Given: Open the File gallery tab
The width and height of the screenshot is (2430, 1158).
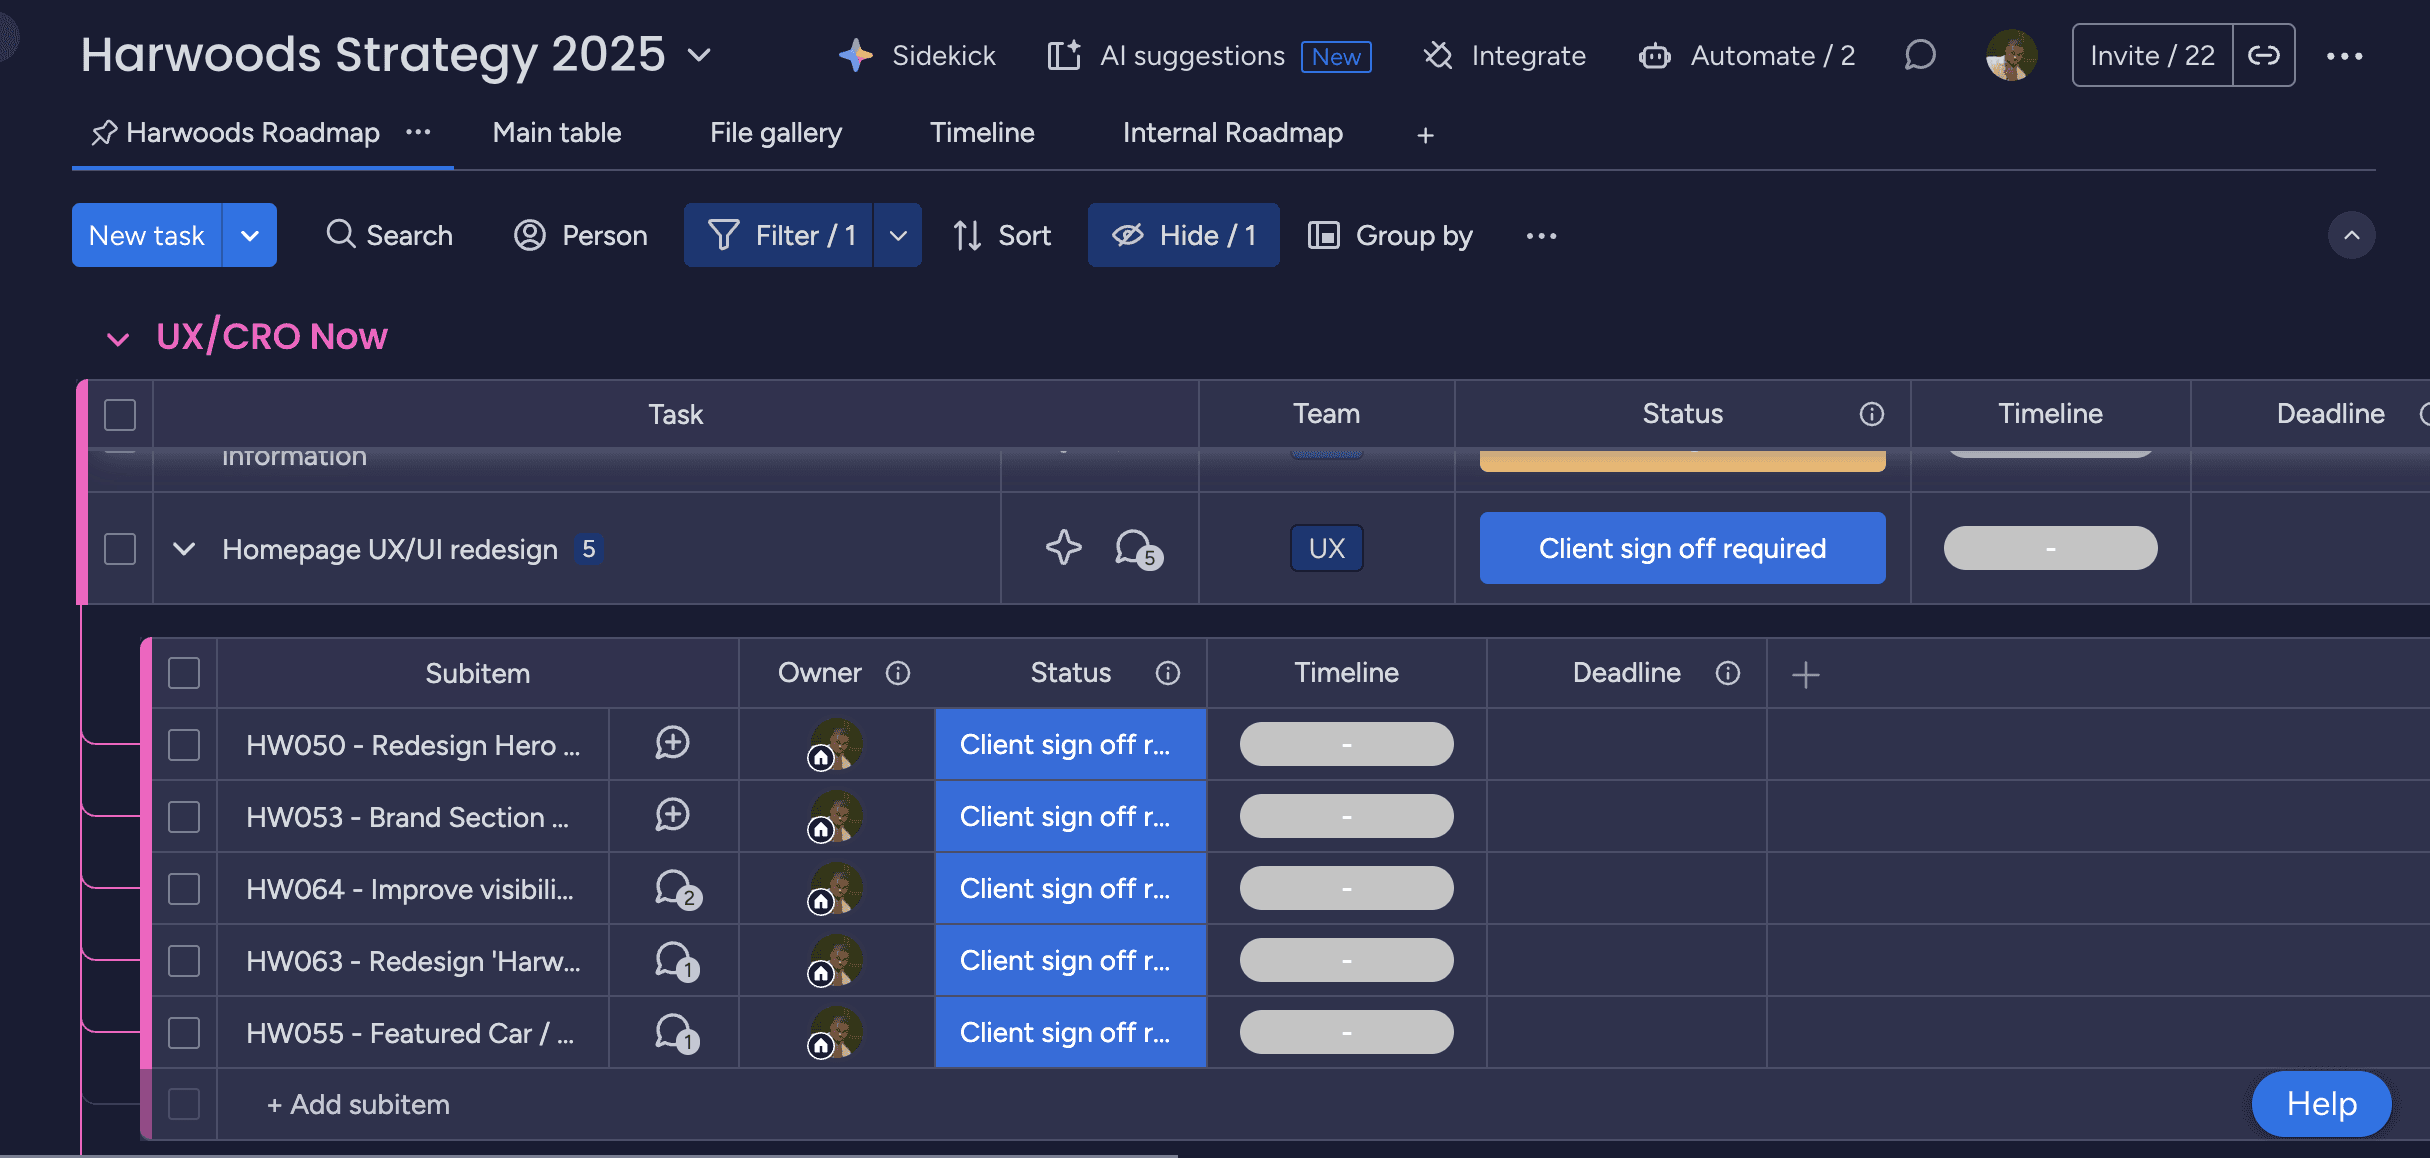Looking at the screenshot, I should [775, 133].
